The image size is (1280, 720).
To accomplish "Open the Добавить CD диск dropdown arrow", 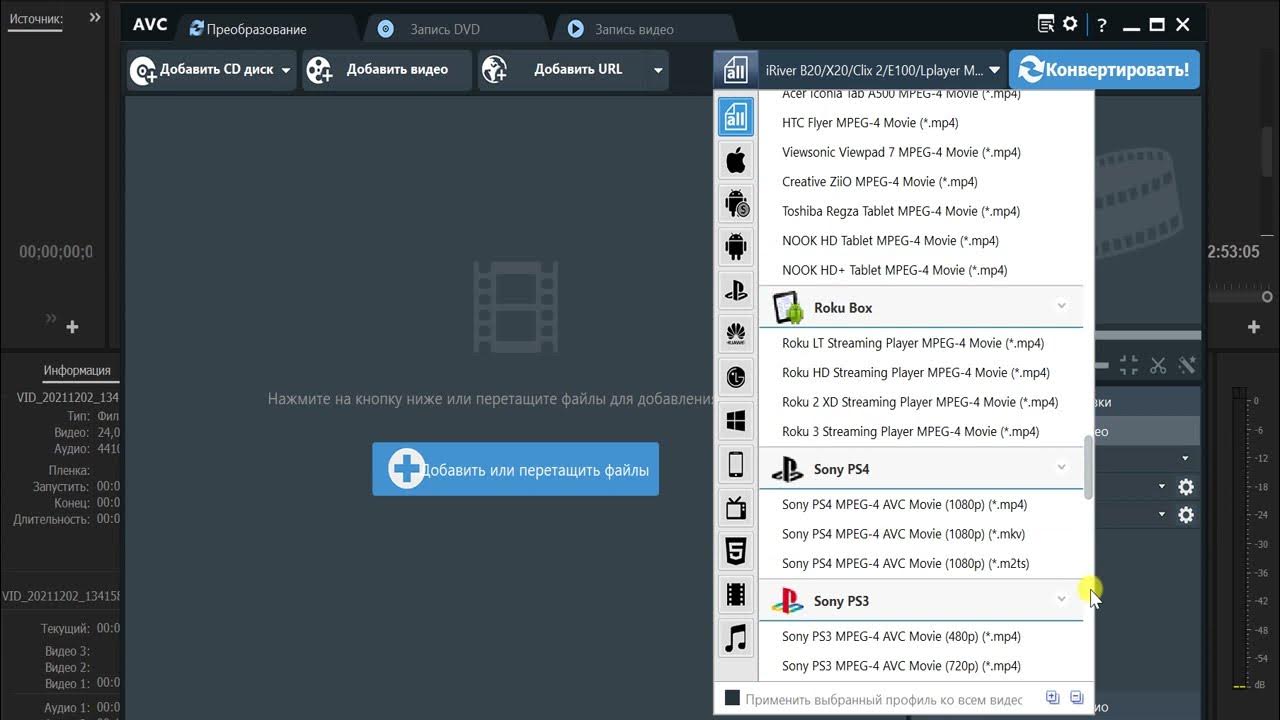I will pos(286,70).
